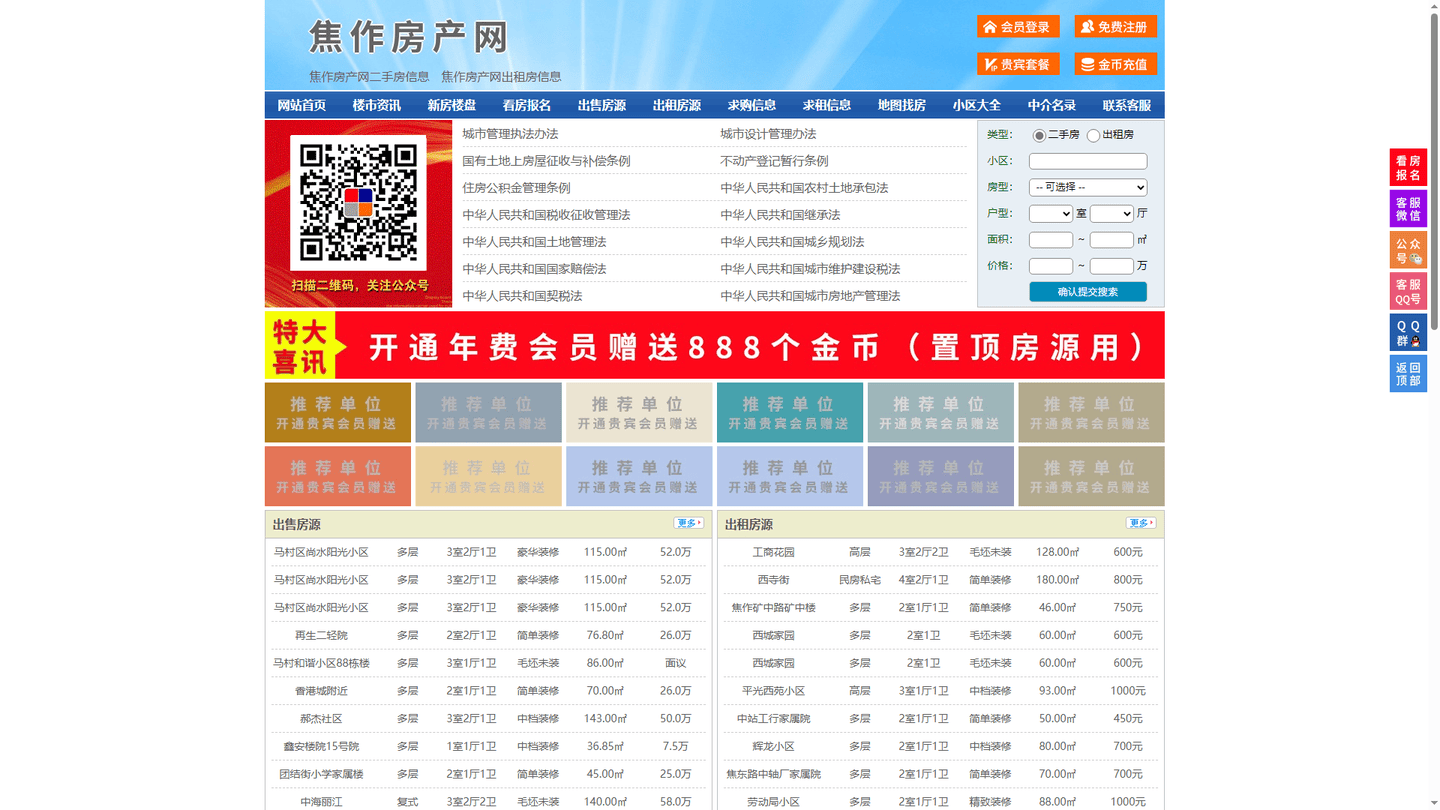Expand the 室 room count dropdown
This screenshot has height=810, width=1440.
click(1051, 213)
